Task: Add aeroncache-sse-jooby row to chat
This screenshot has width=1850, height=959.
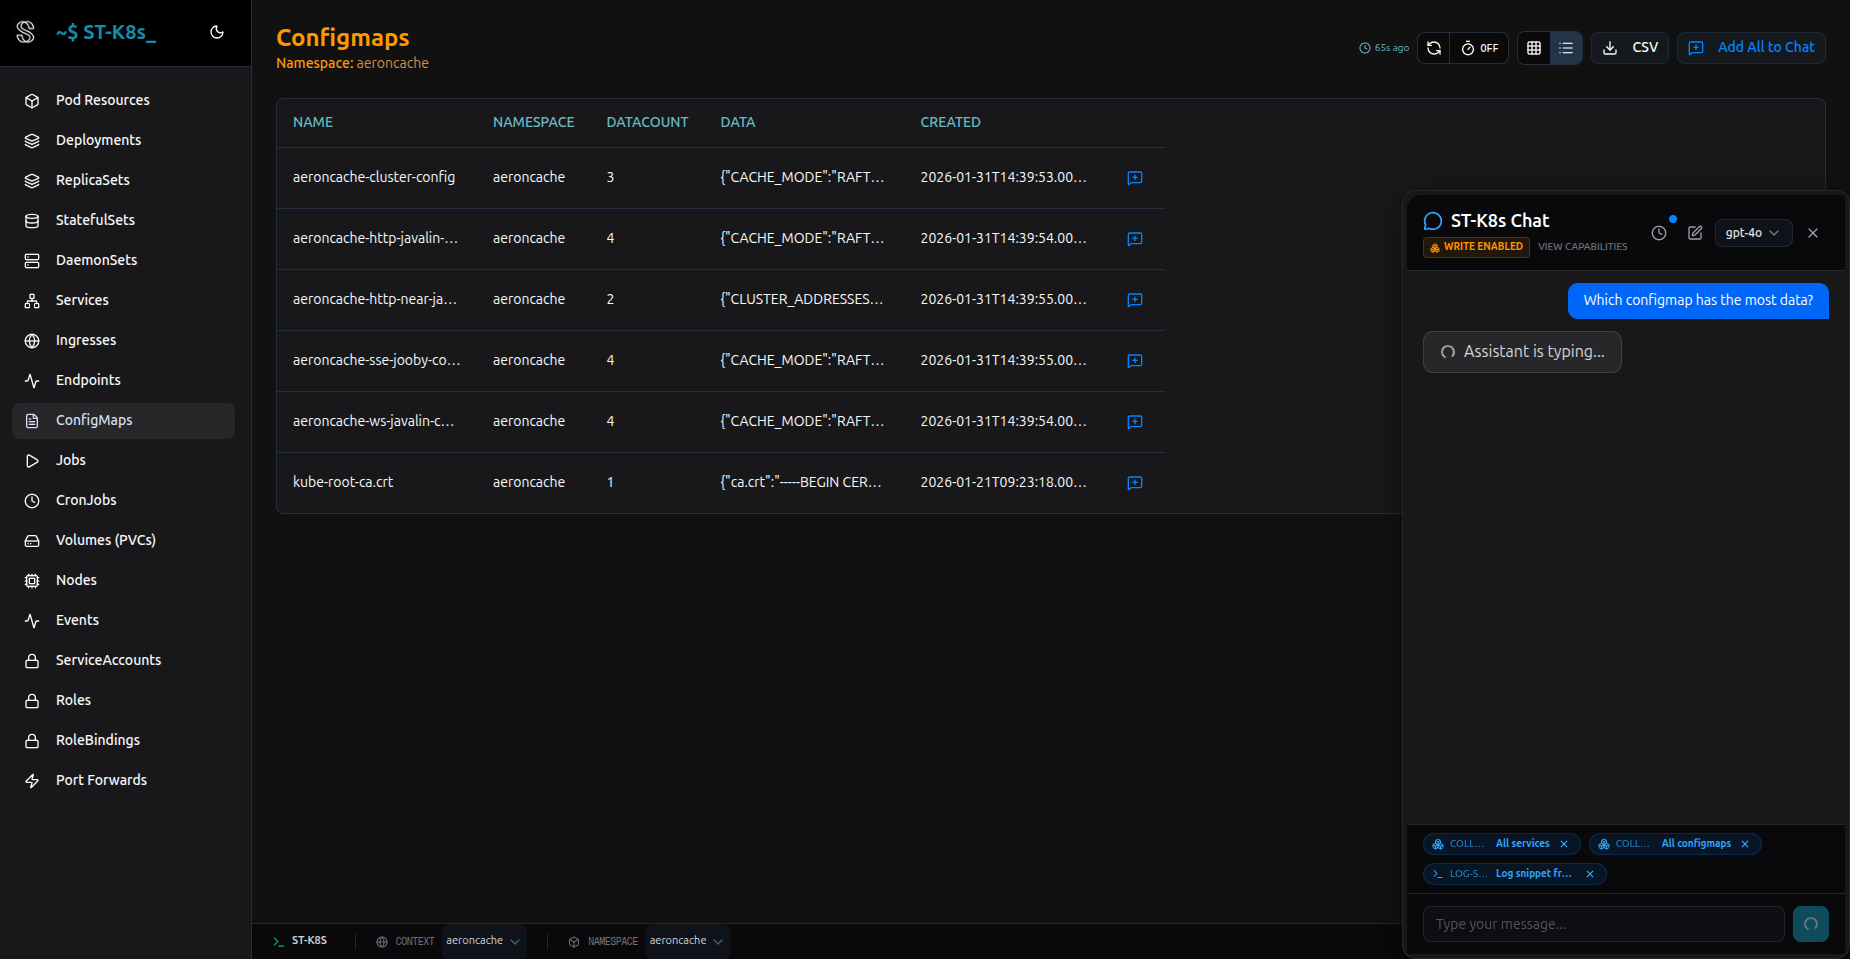Action: (x=1135, y=361)
